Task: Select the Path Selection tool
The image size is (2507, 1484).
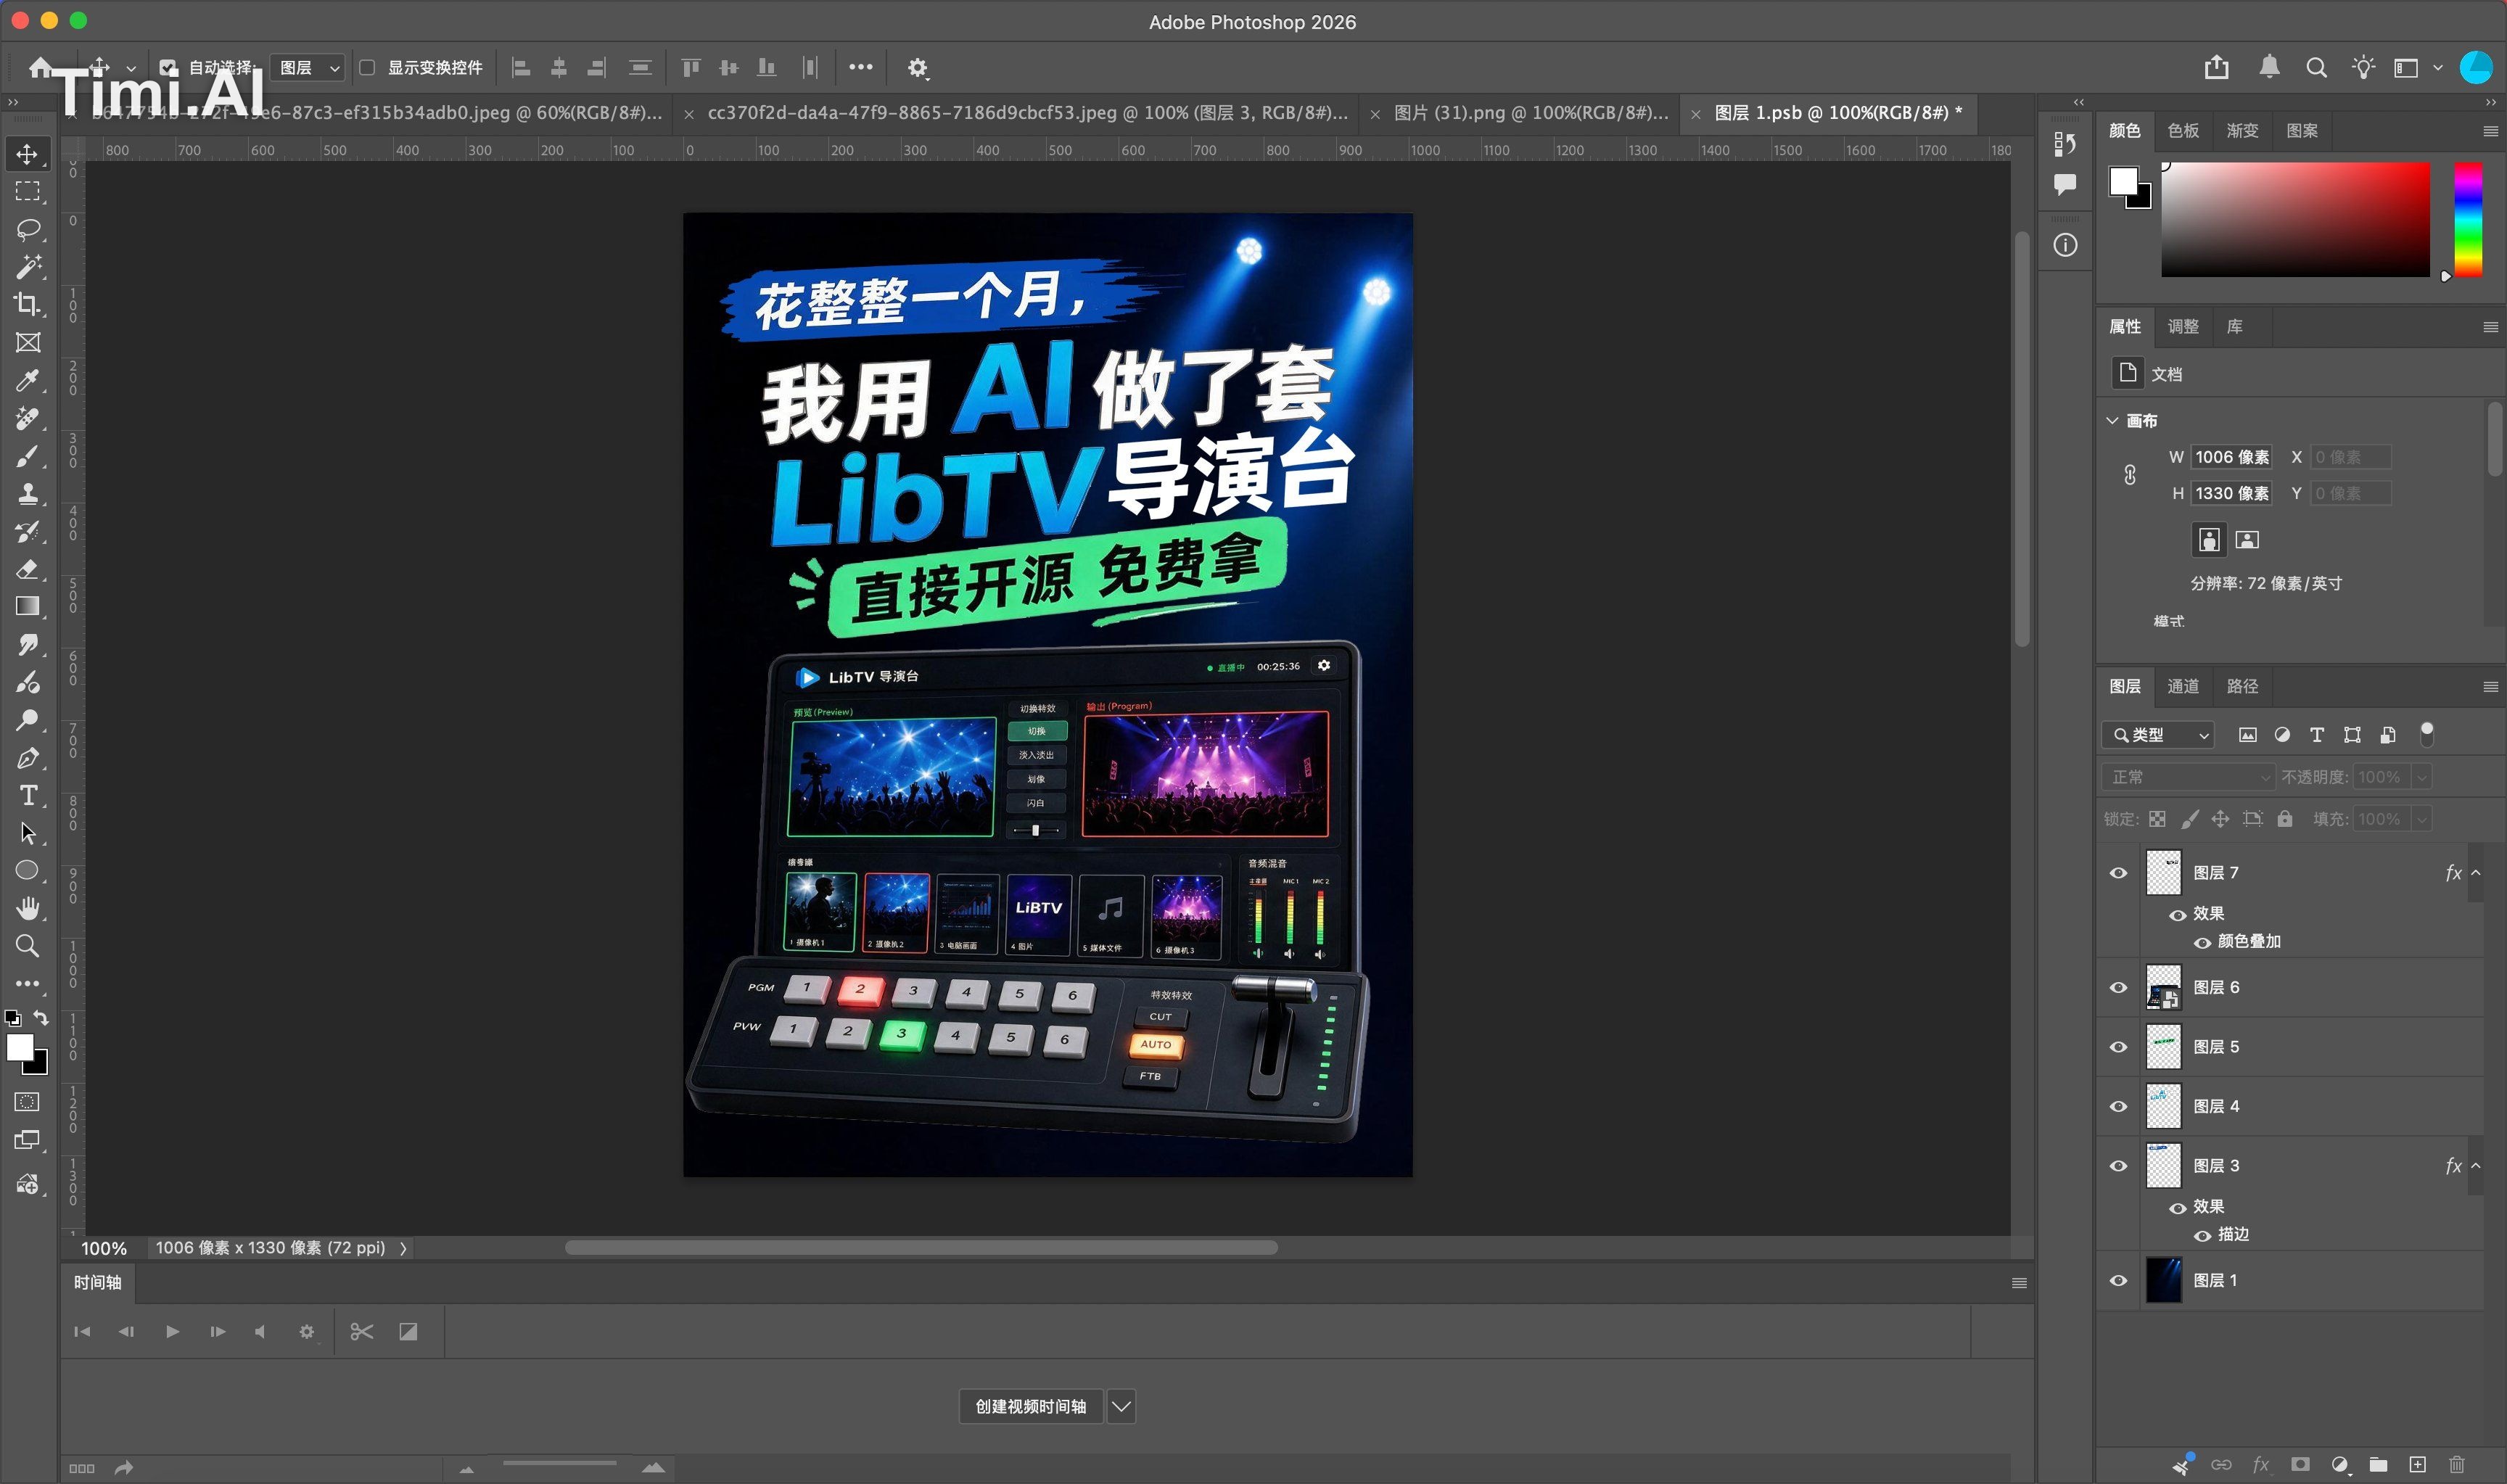Action: 27,833
